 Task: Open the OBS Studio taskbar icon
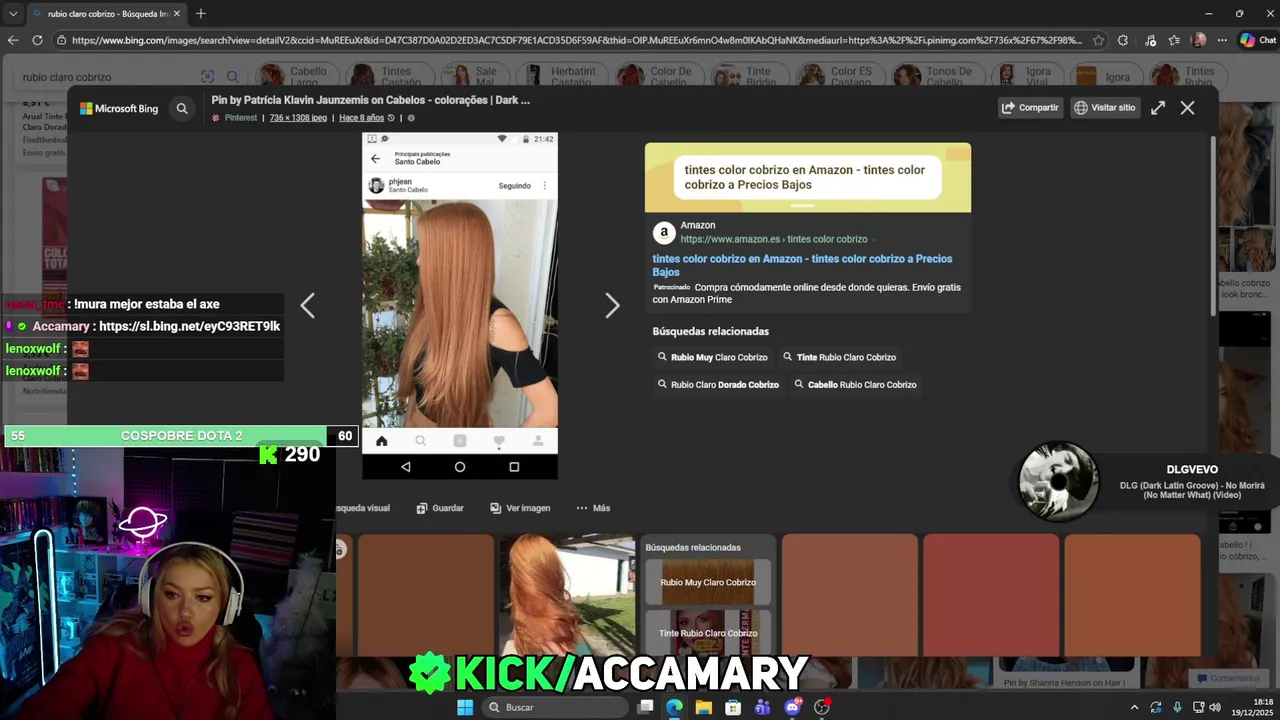coord(822,707)
